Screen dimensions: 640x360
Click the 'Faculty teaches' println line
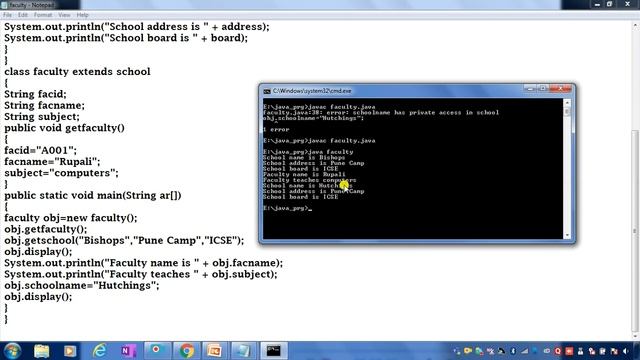point(141,274)
